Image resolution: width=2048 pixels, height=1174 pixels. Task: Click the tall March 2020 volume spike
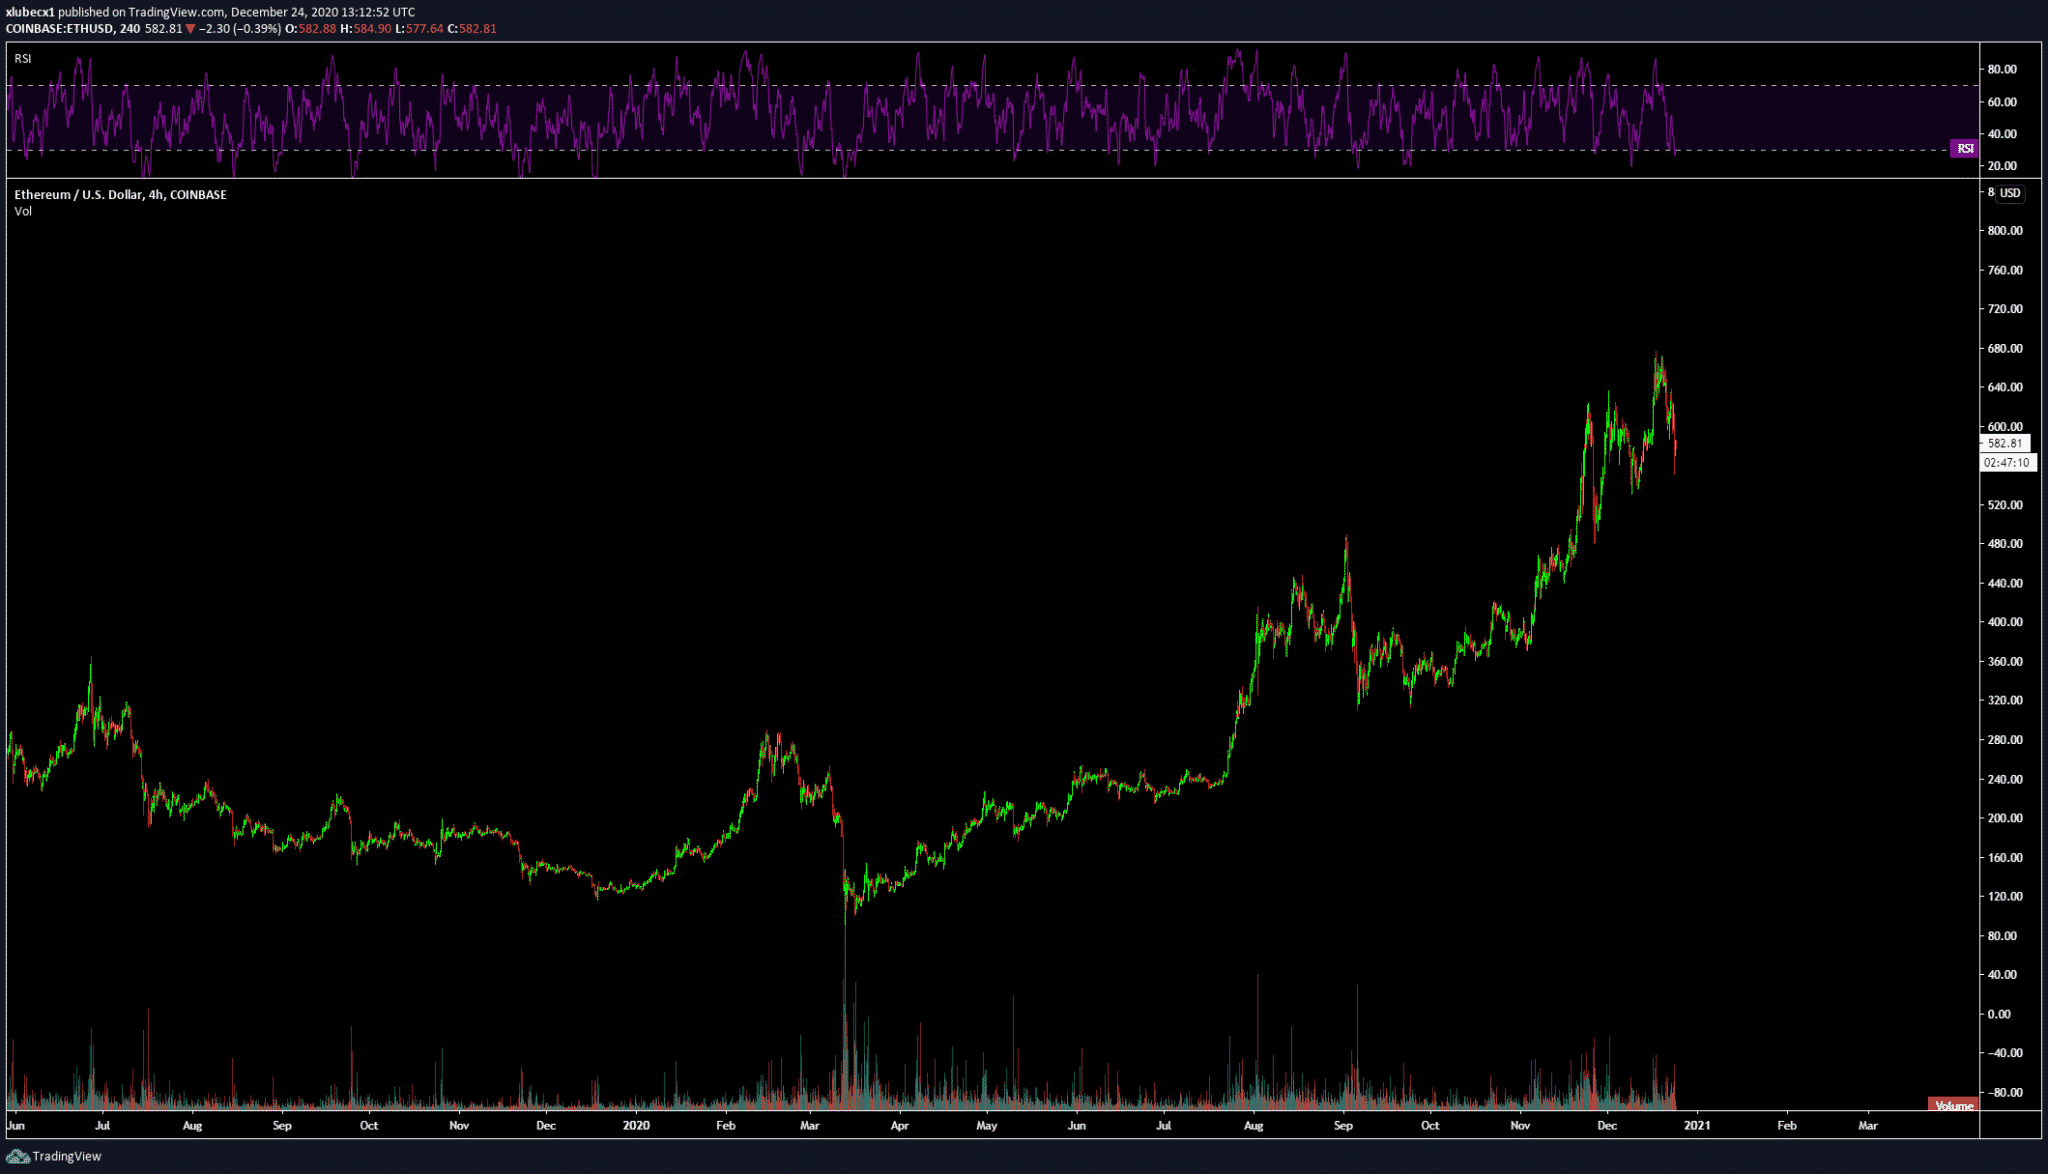tap(845, 1030)
